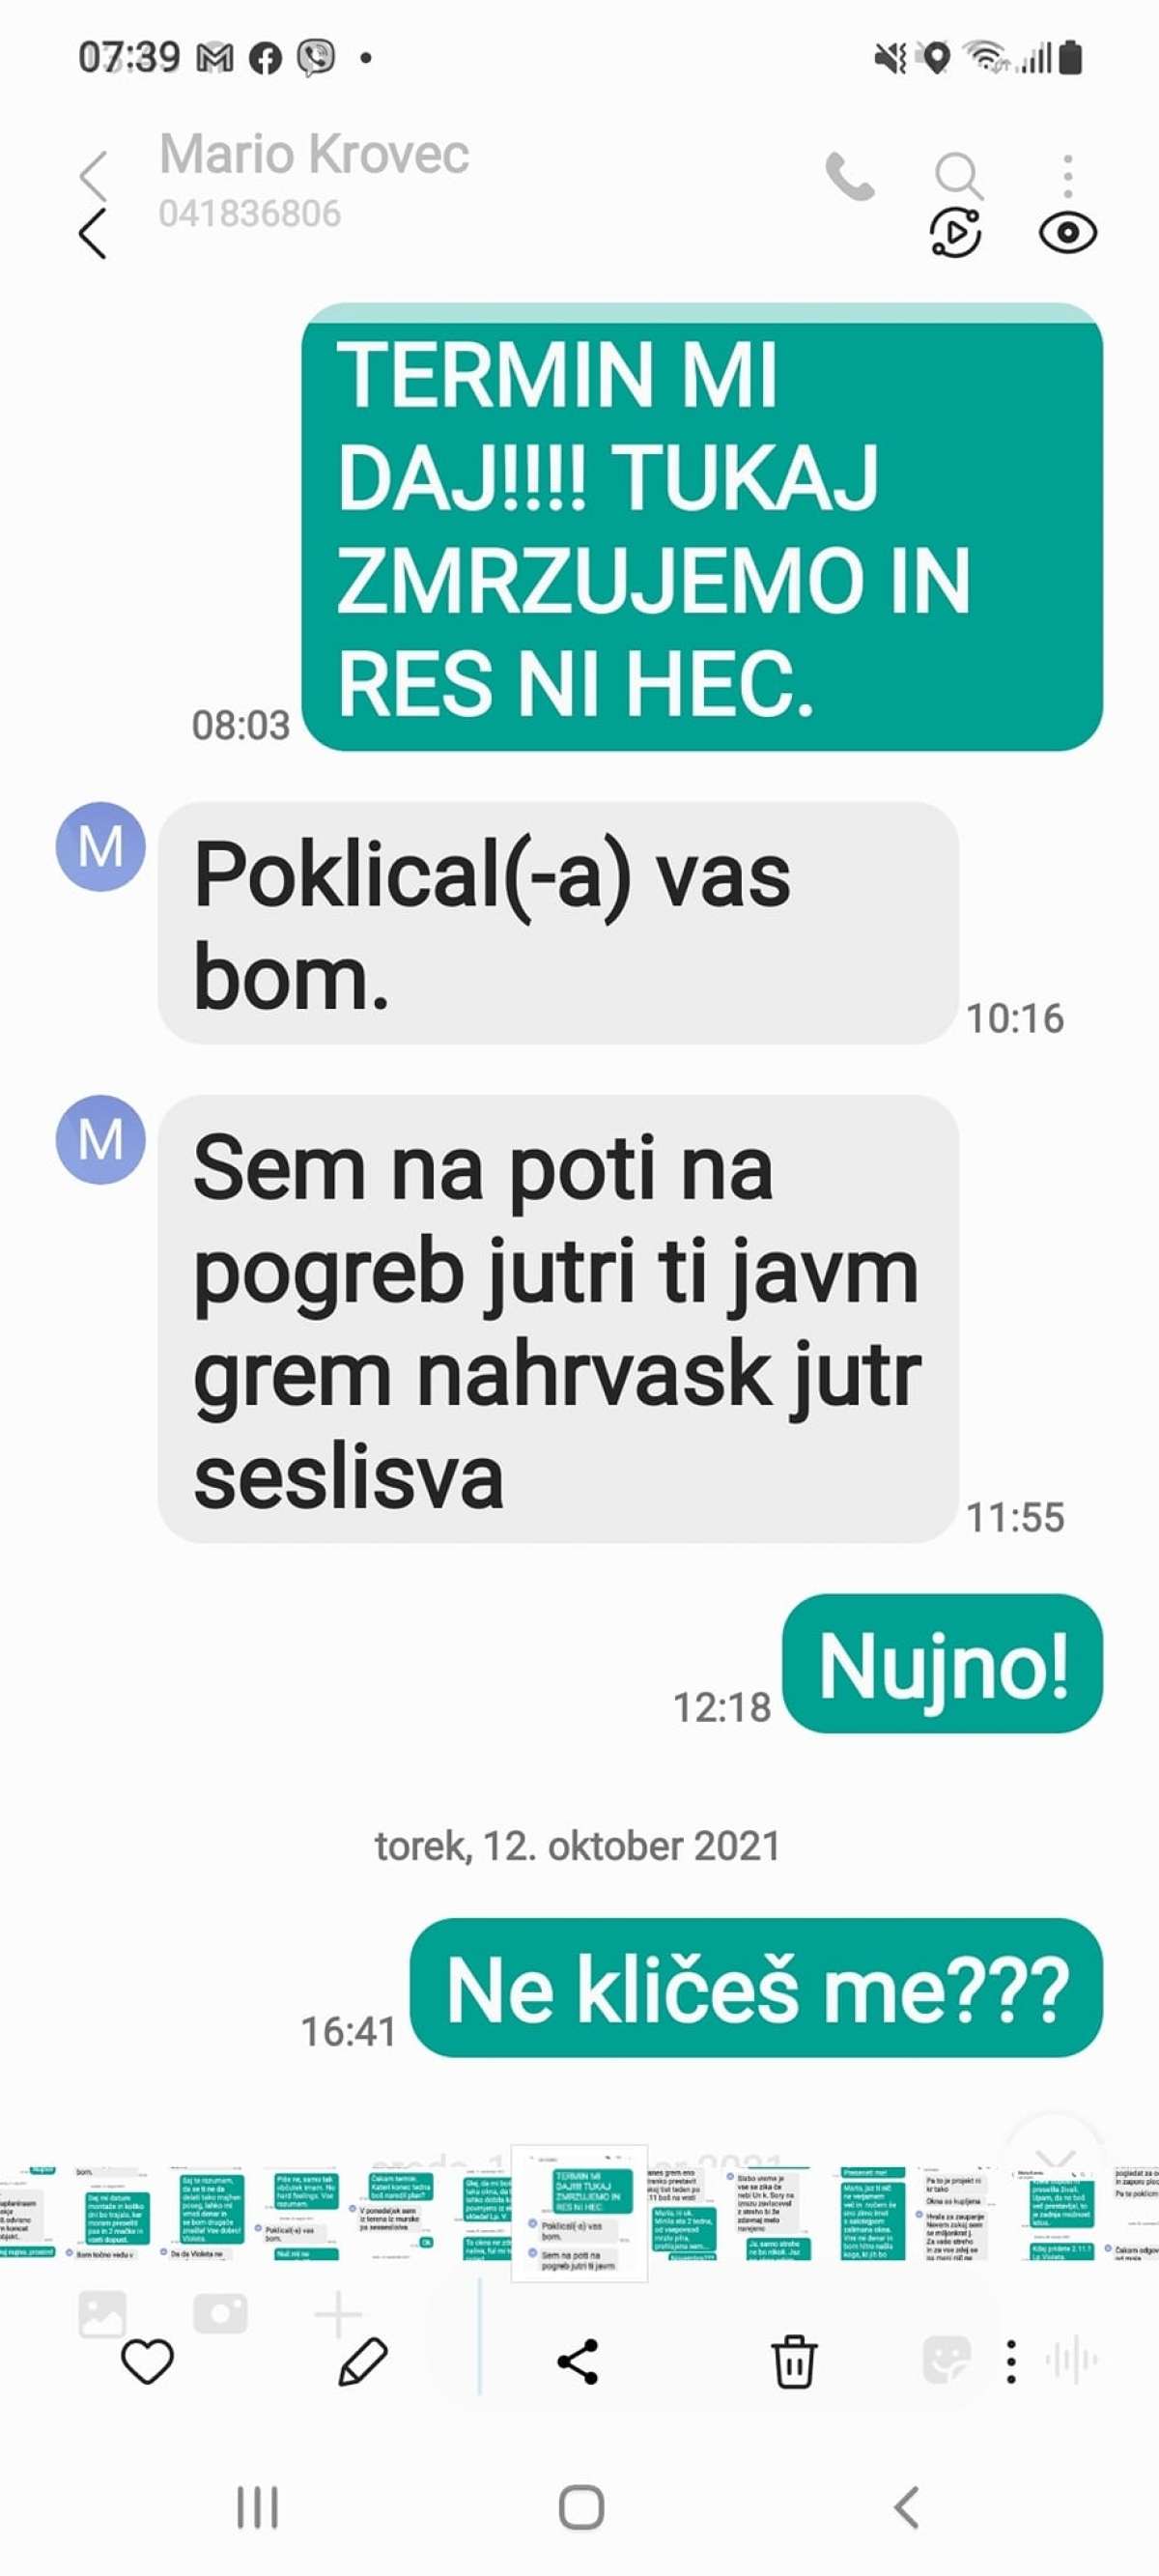This screenshot has height=2576, width=1159.
Task: Tap the contact name Mario Krovec
Action: [x=314, y=154]
